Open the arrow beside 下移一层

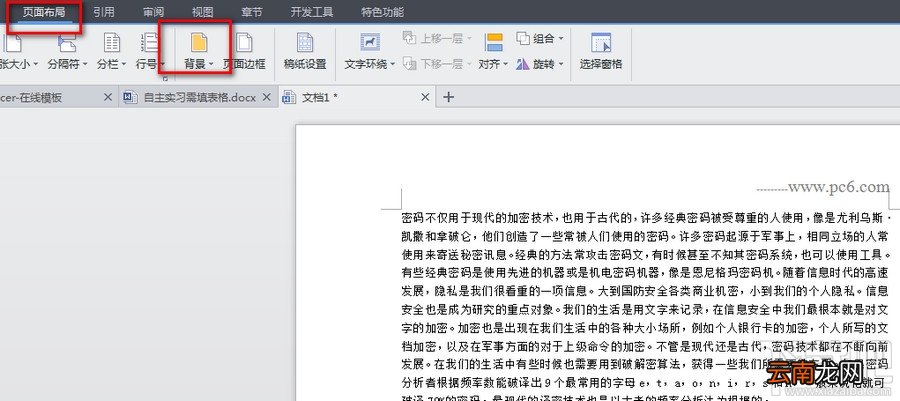coord(468,64)
